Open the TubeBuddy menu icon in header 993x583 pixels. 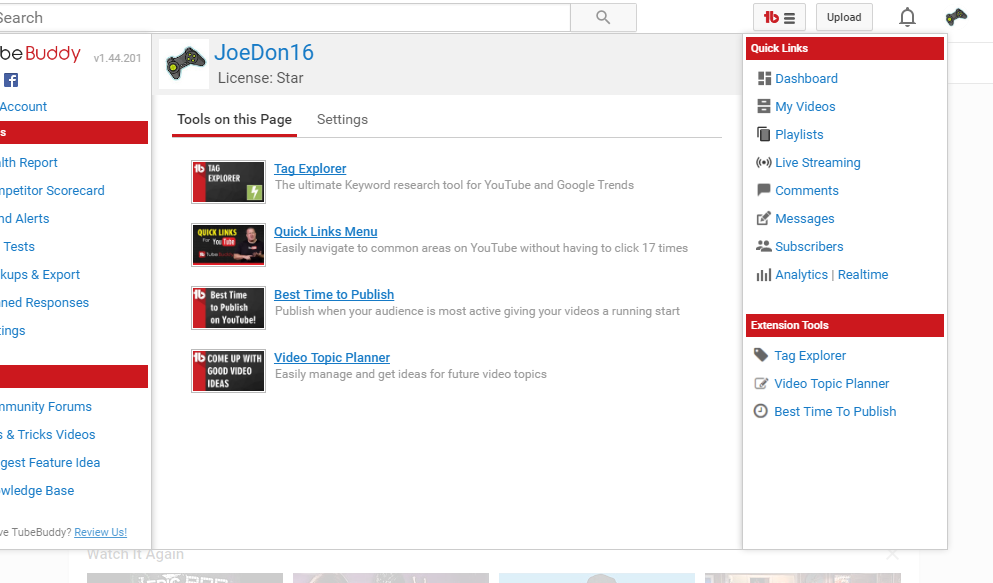pos(779,18)
